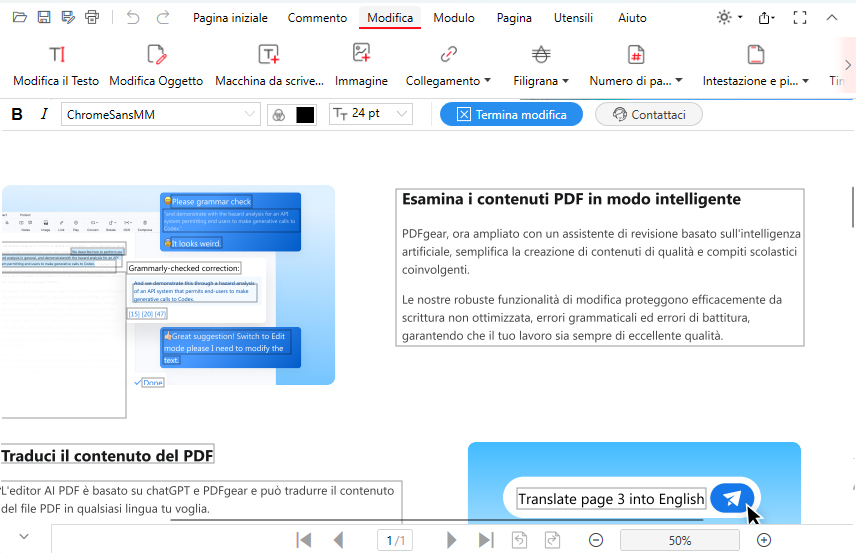This screenshot has height=553, width=856.
Task: Open the Collegamento link tool
Action: click(x=448, y=67)
